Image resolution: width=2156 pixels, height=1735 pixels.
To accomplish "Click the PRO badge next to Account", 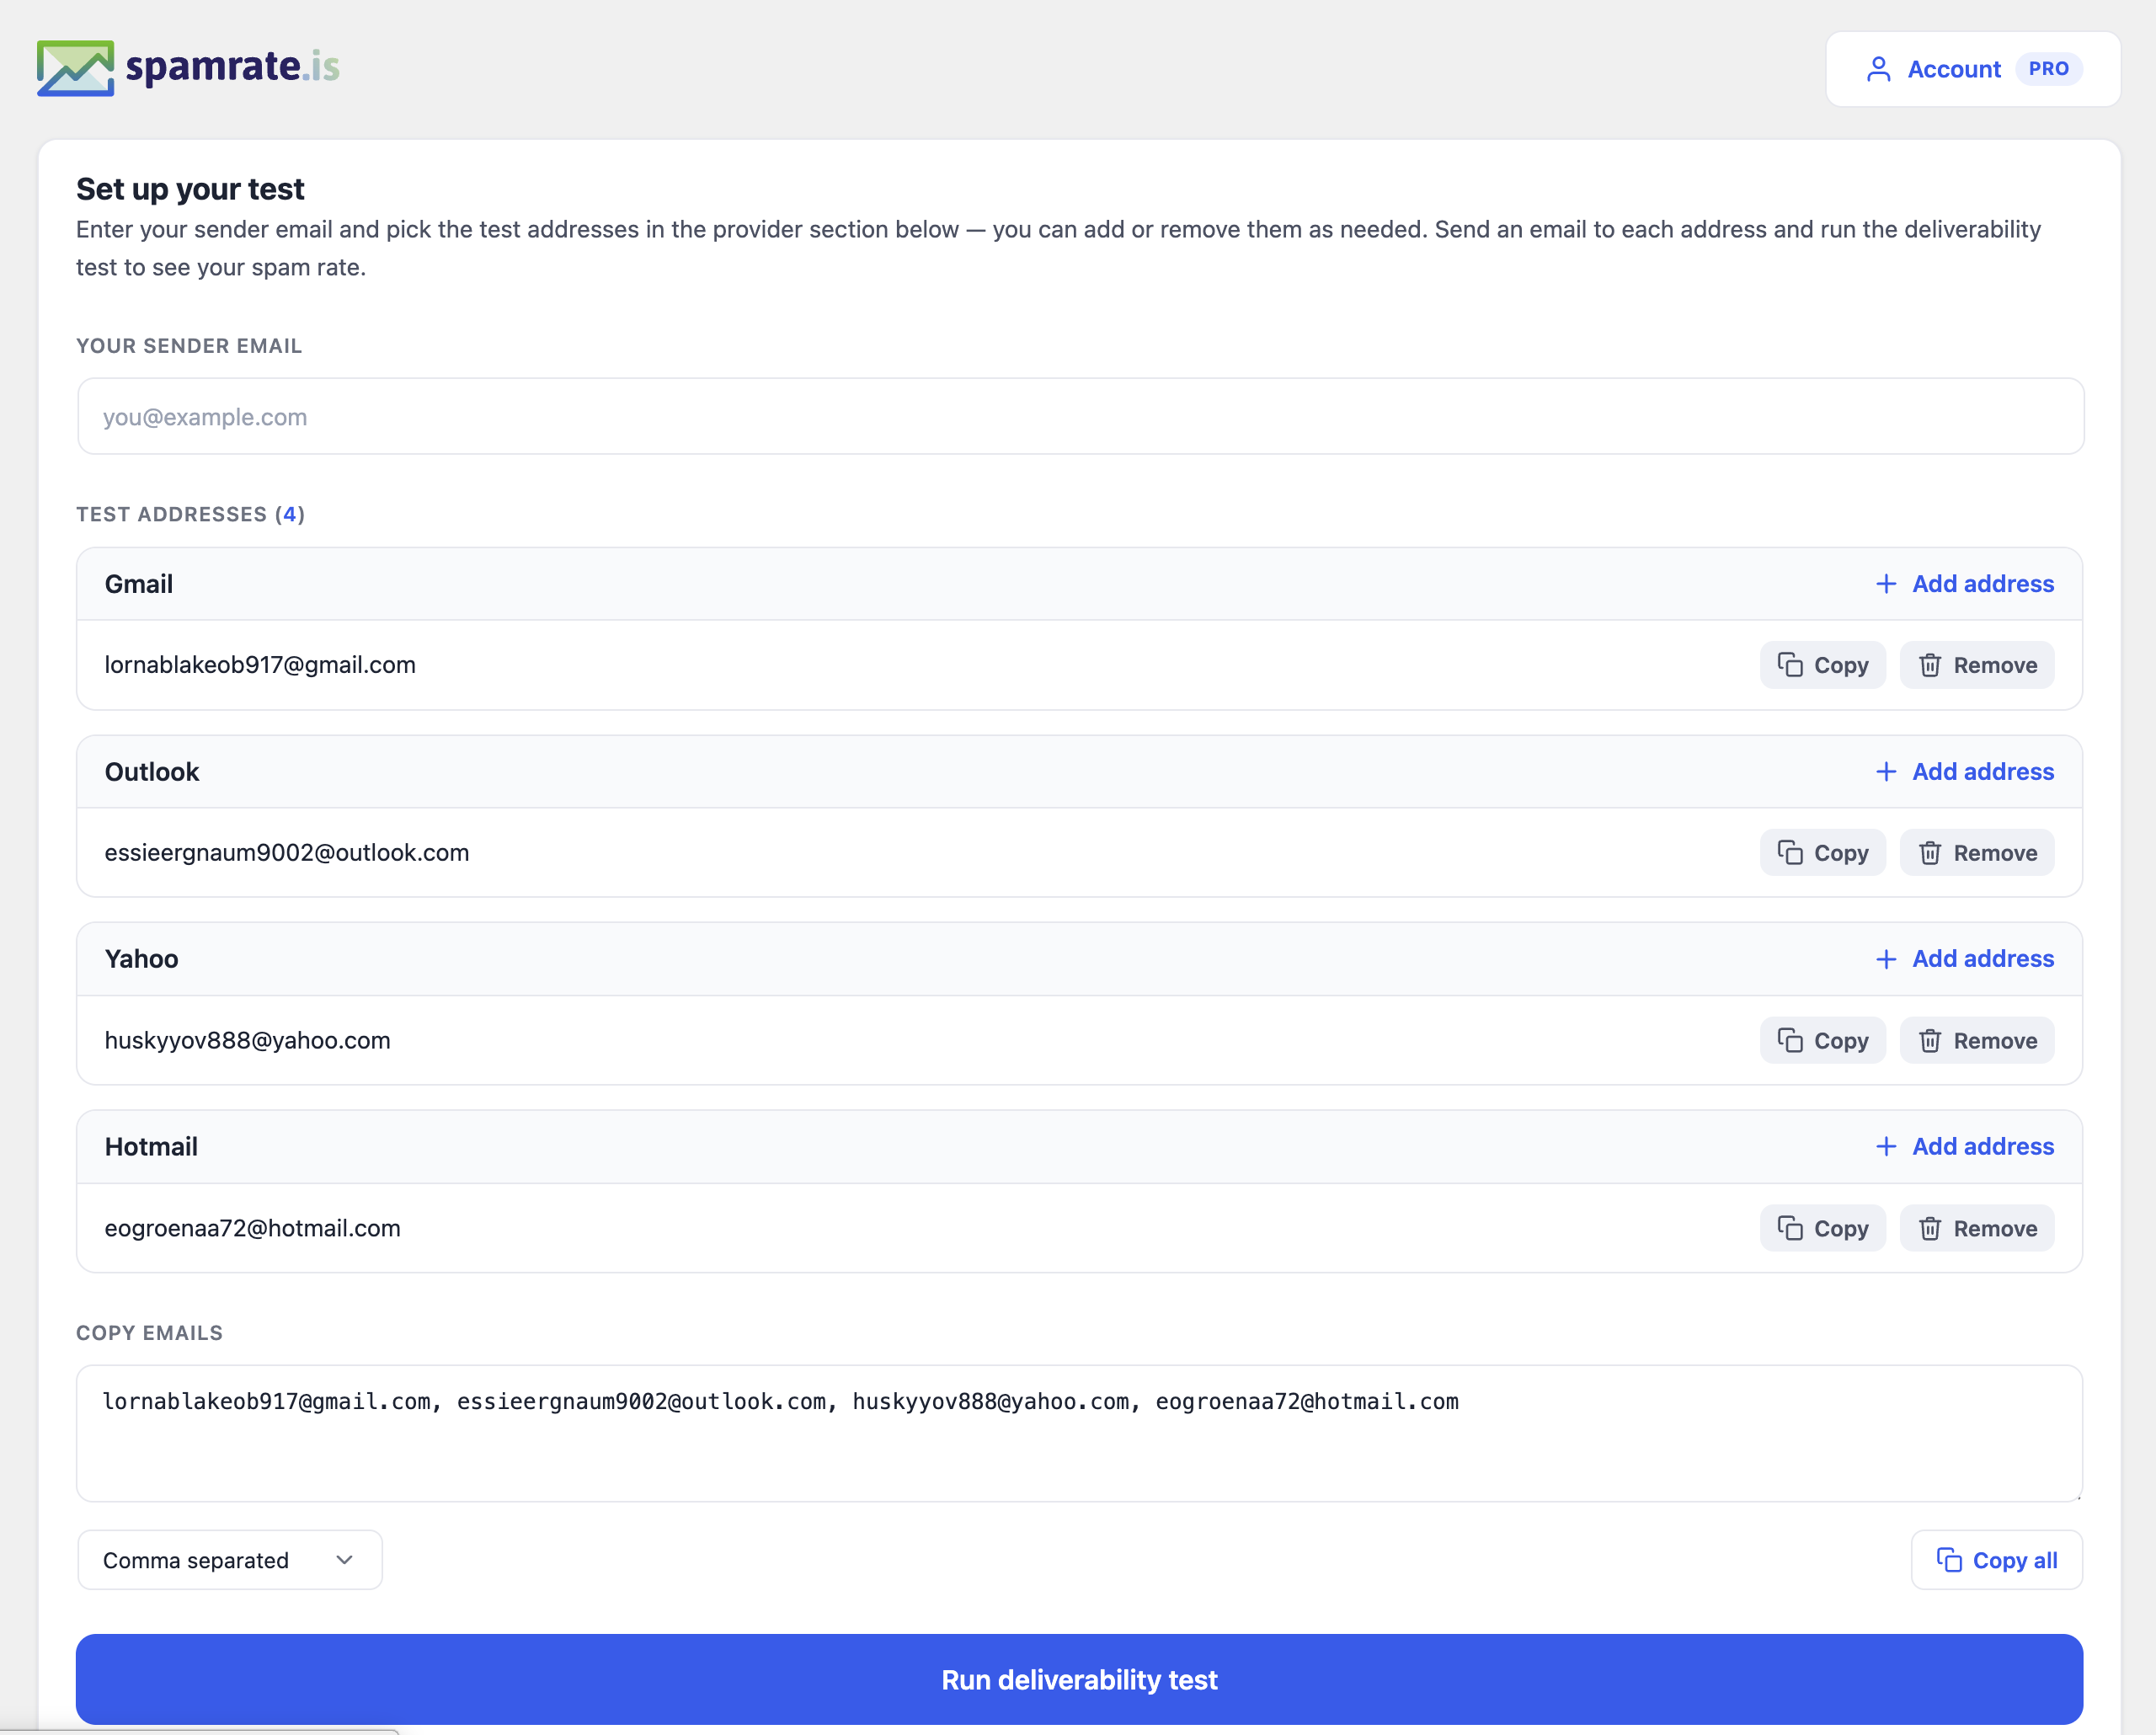I will click(x=2048, y=69).
